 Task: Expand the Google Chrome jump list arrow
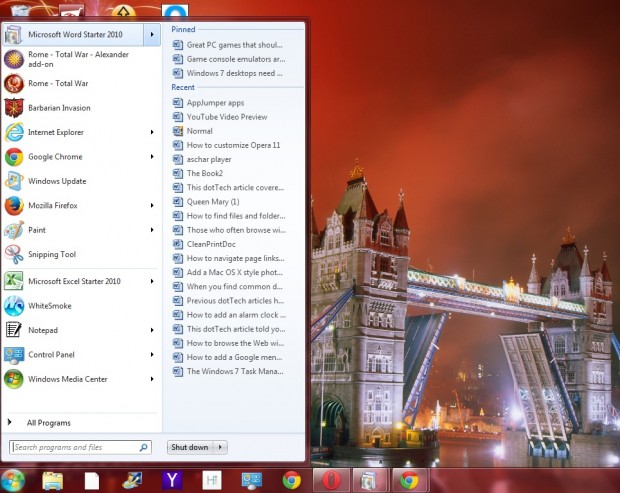(152, 157)
